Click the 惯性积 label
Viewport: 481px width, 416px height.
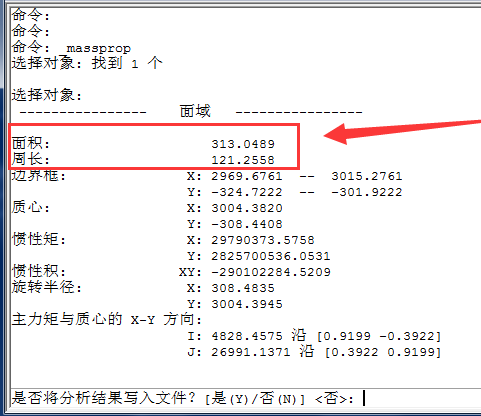tap(39, 271)
